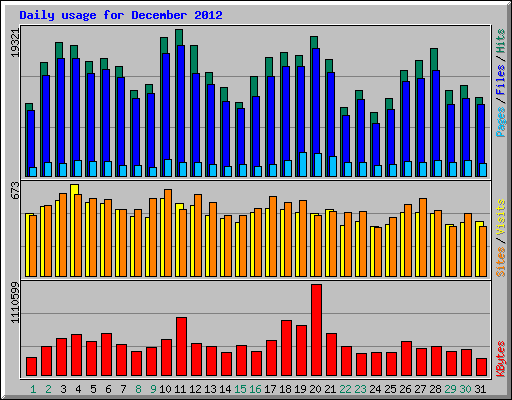Click day label 4 on the x-axis
Viewport: 512px width, 400px height.
click(78, 389)
